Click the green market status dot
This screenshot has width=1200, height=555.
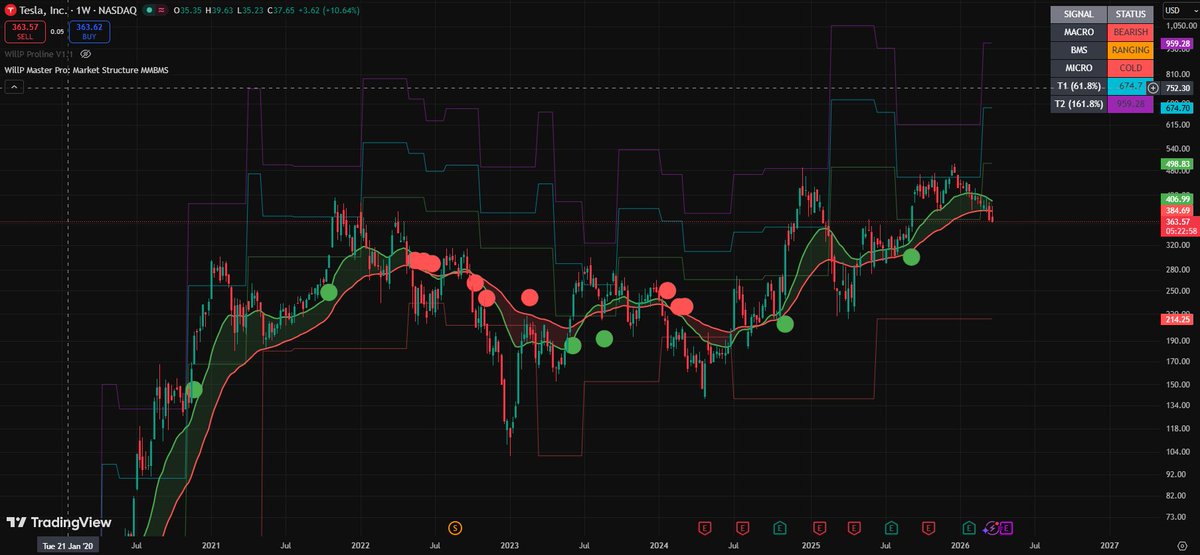tap(147, 10)
